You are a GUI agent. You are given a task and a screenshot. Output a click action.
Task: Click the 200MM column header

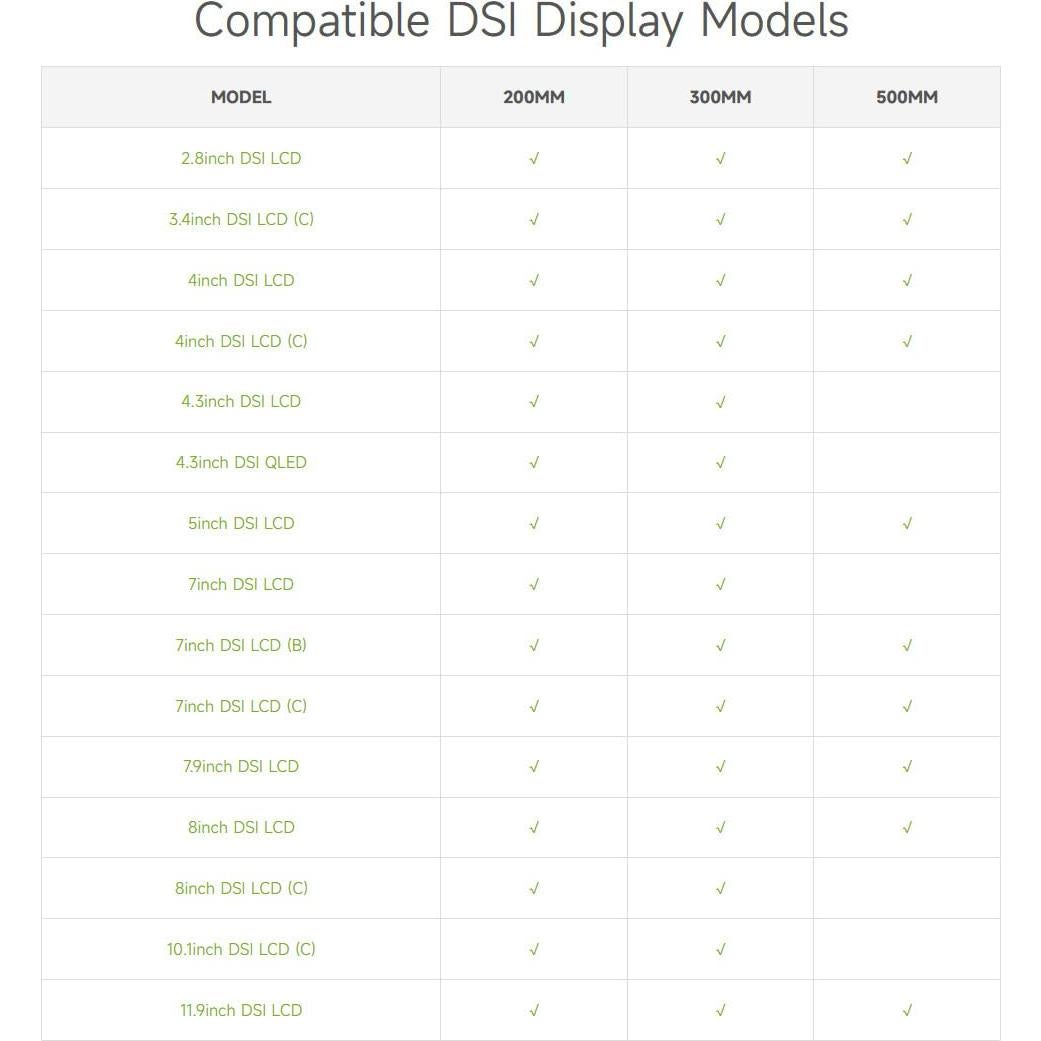pos(534,97)
